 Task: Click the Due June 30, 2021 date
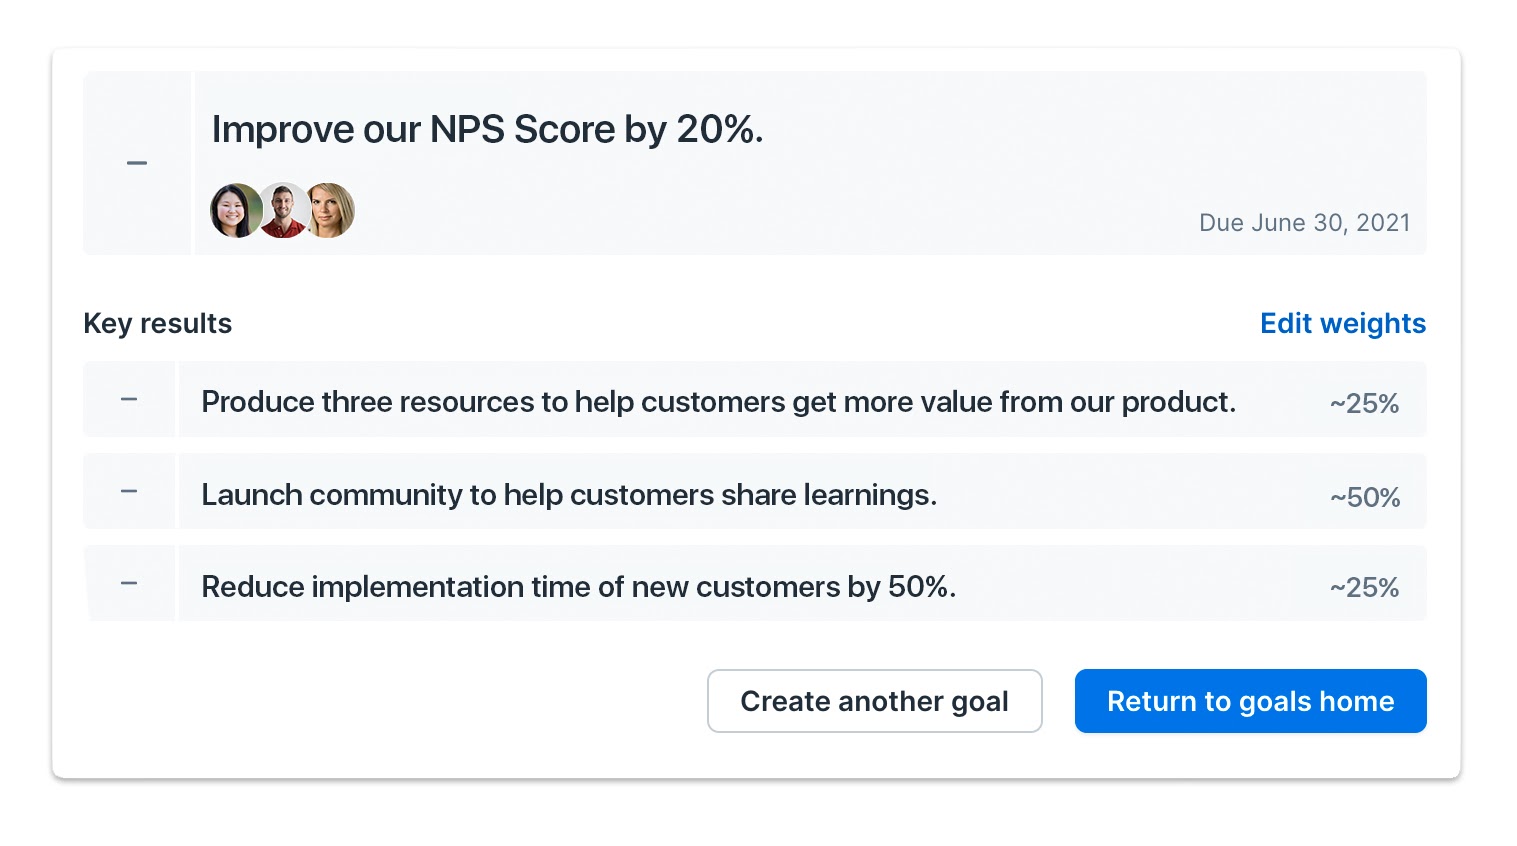1304,223
